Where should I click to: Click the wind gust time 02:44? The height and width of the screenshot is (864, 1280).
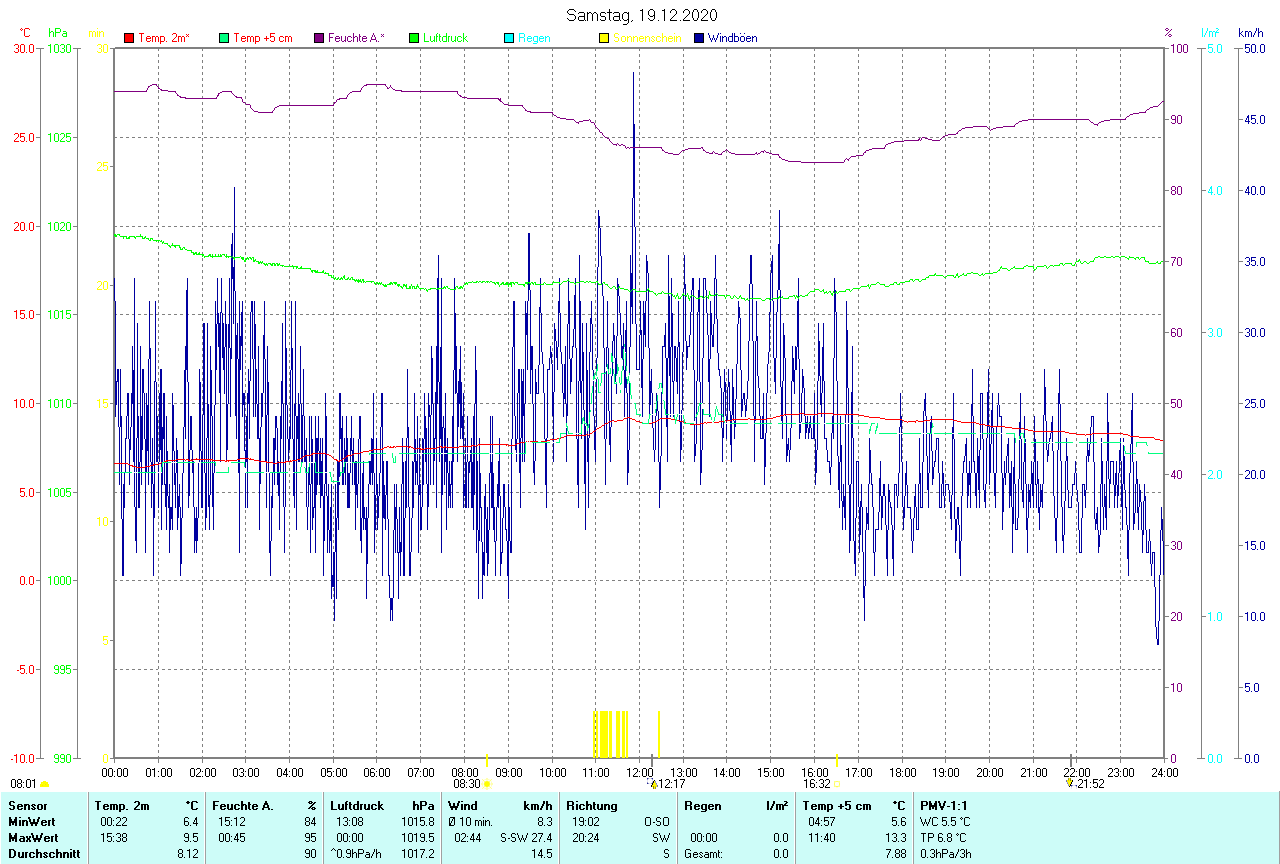(468, 837)
